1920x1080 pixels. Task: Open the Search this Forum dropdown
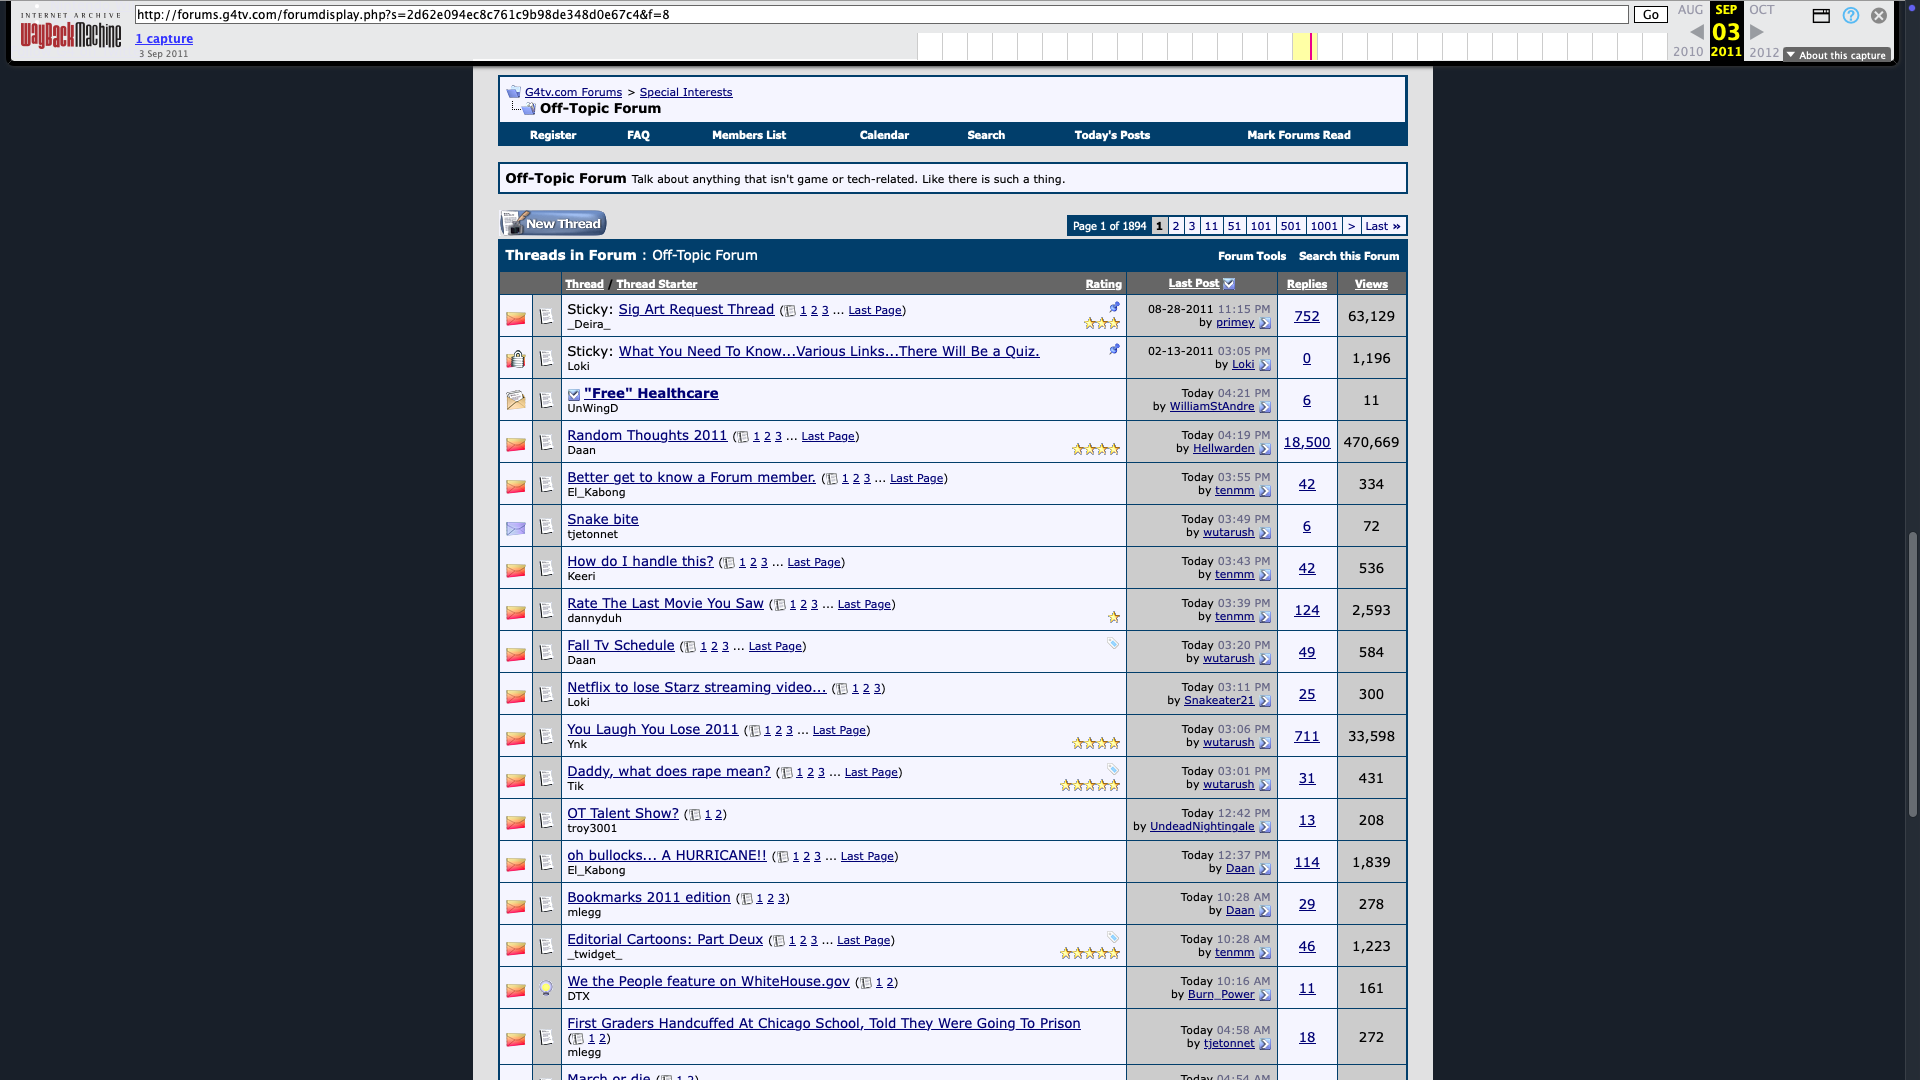1349,256
